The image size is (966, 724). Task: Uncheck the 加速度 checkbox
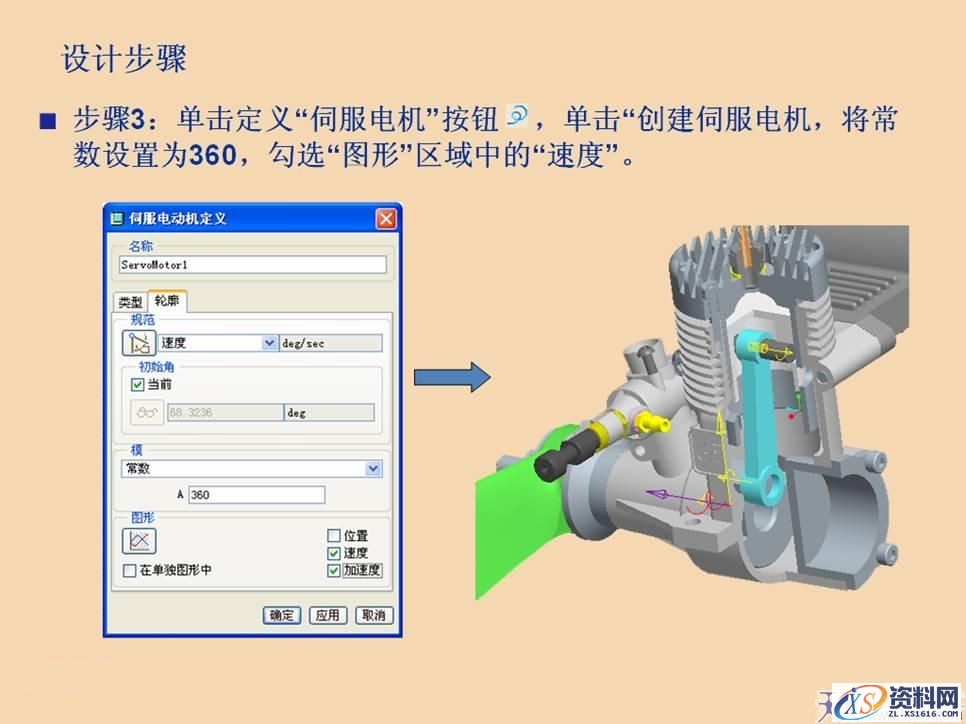333,570
